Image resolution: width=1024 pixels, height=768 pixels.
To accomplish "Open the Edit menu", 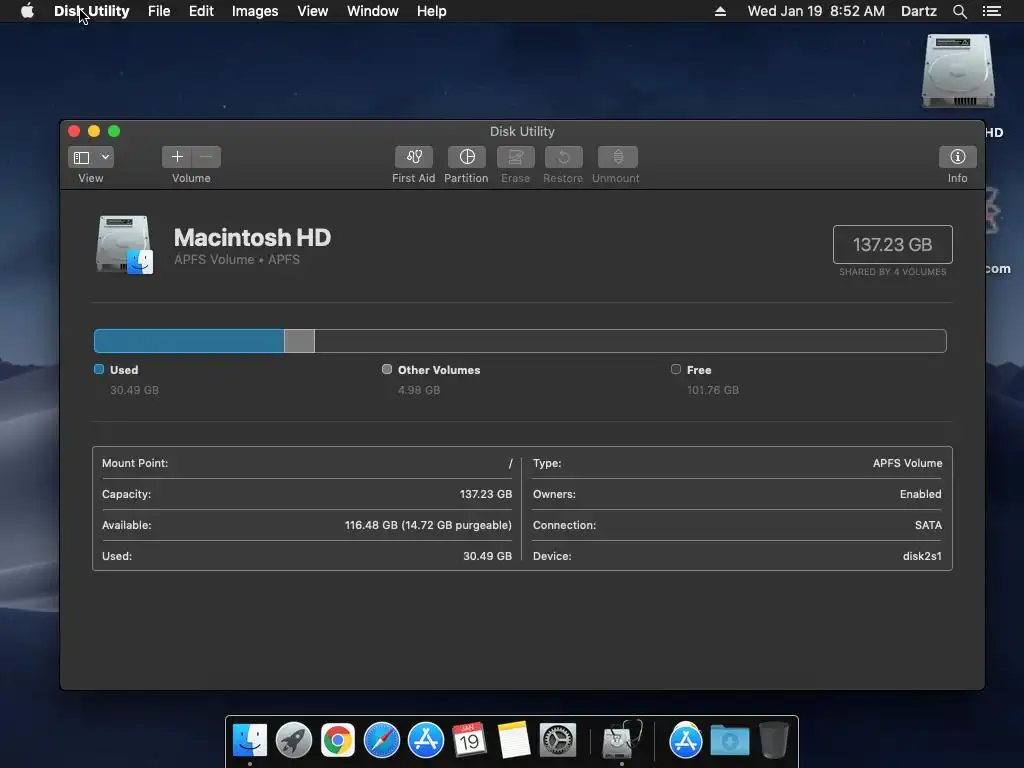I will [201, 11].
